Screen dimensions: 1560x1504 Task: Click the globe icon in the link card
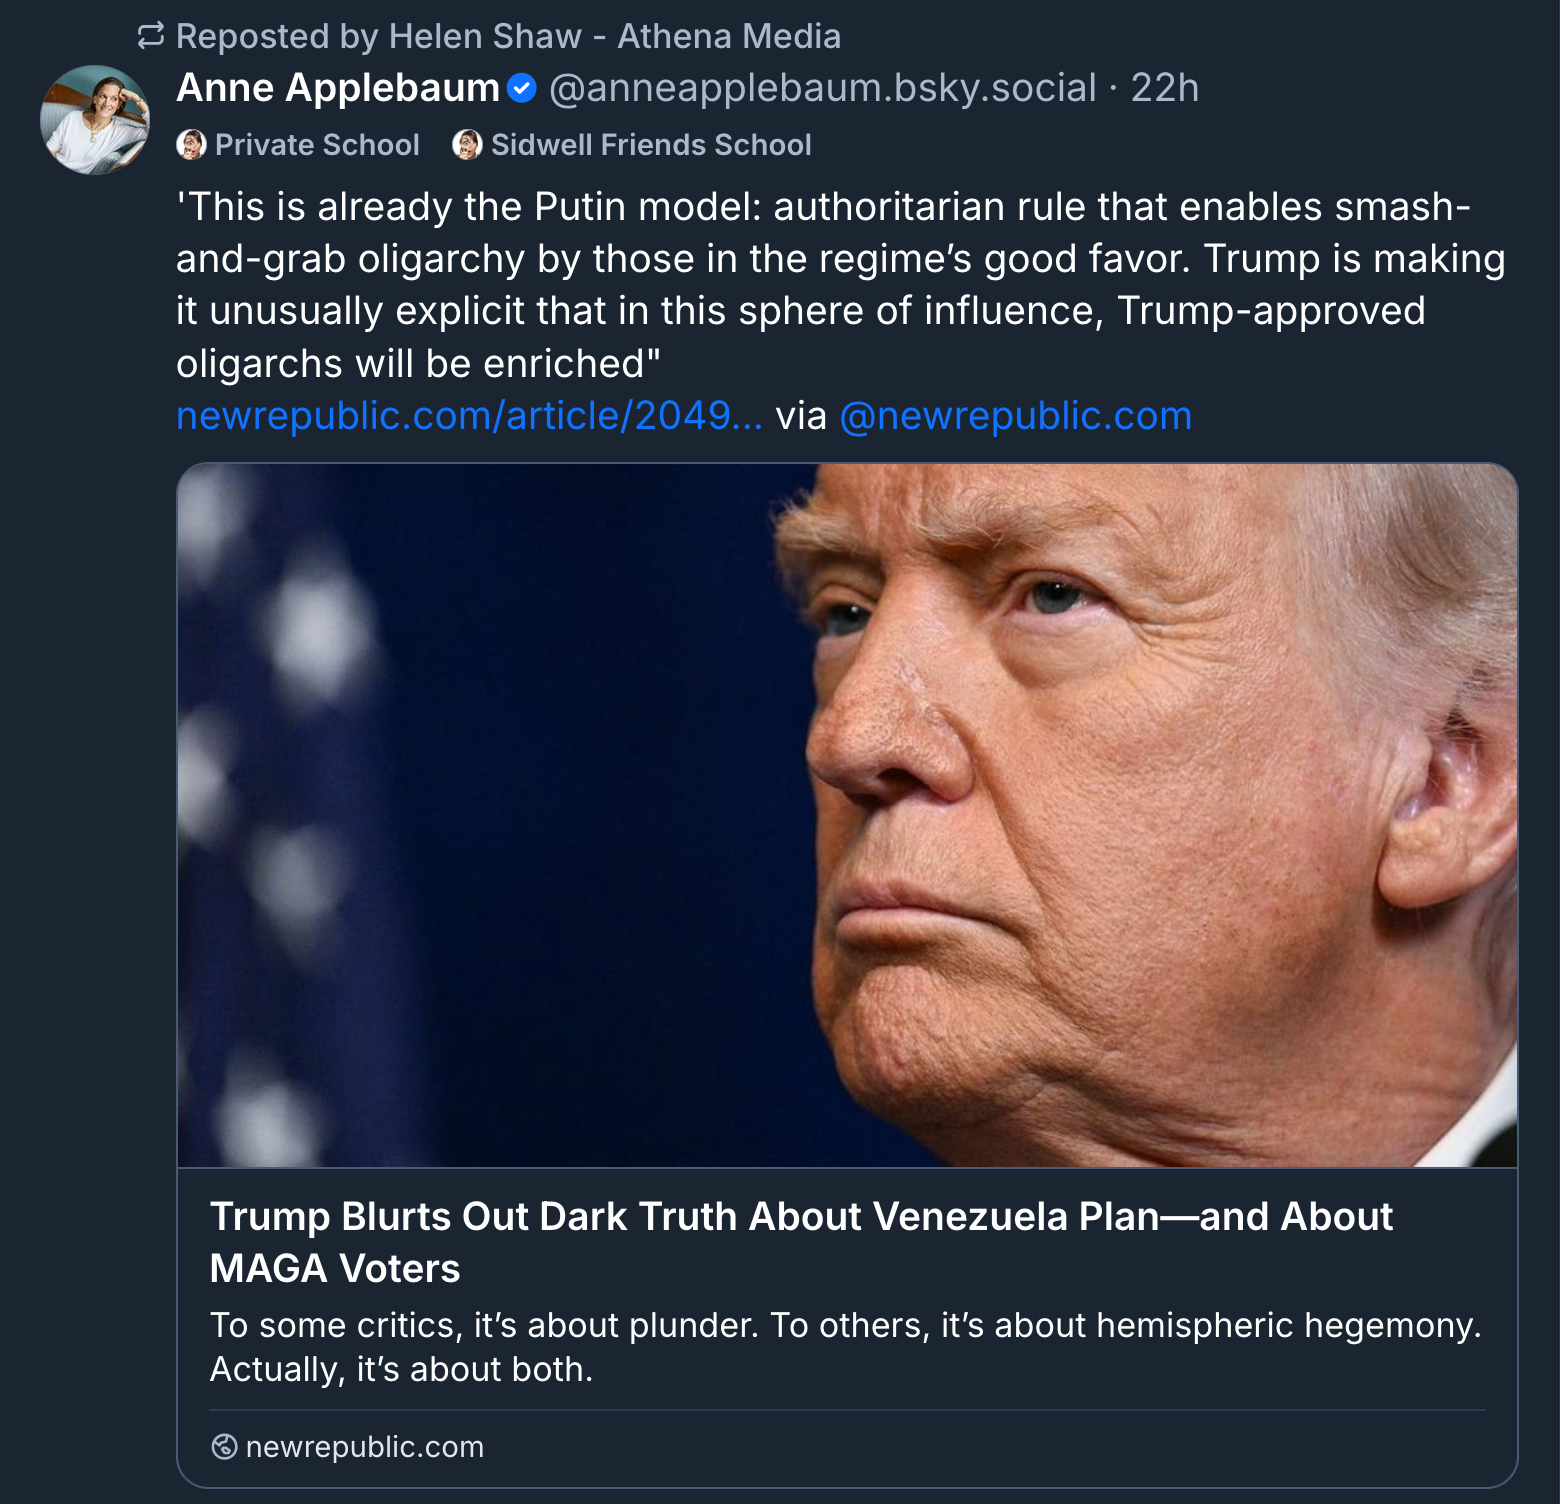(225, 1447)
